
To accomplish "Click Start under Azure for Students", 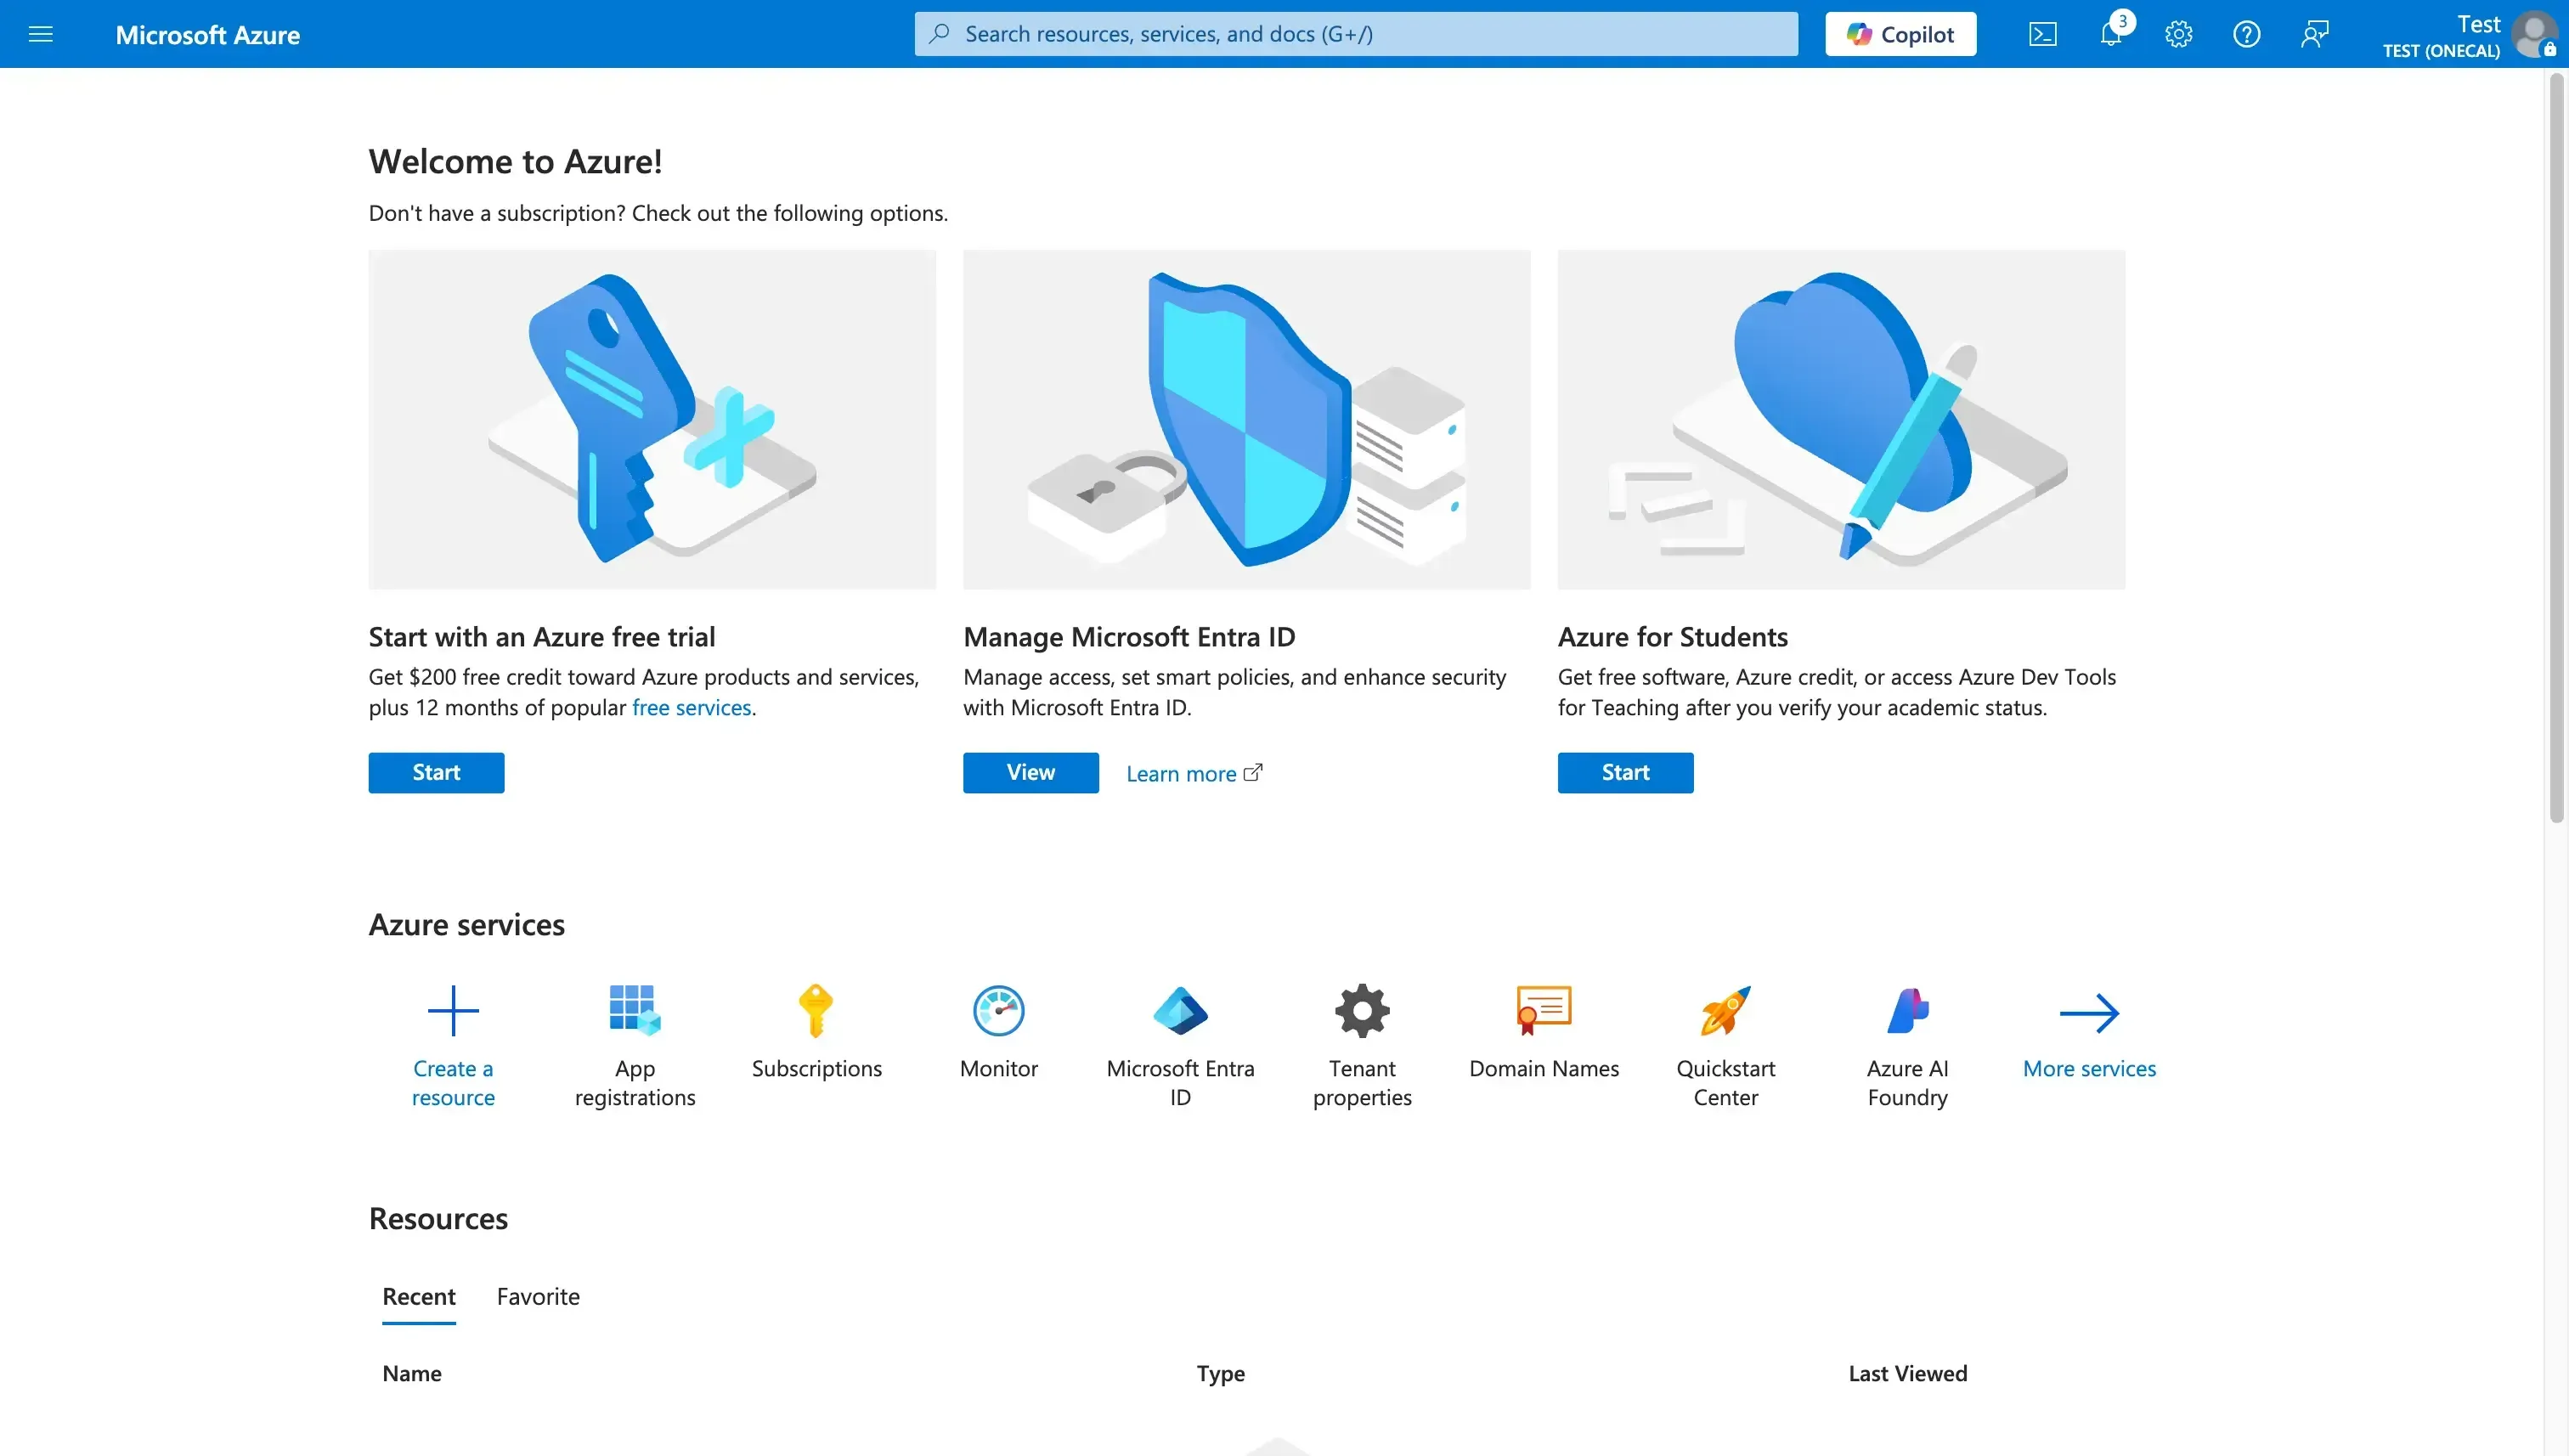I will (1625, 772).
